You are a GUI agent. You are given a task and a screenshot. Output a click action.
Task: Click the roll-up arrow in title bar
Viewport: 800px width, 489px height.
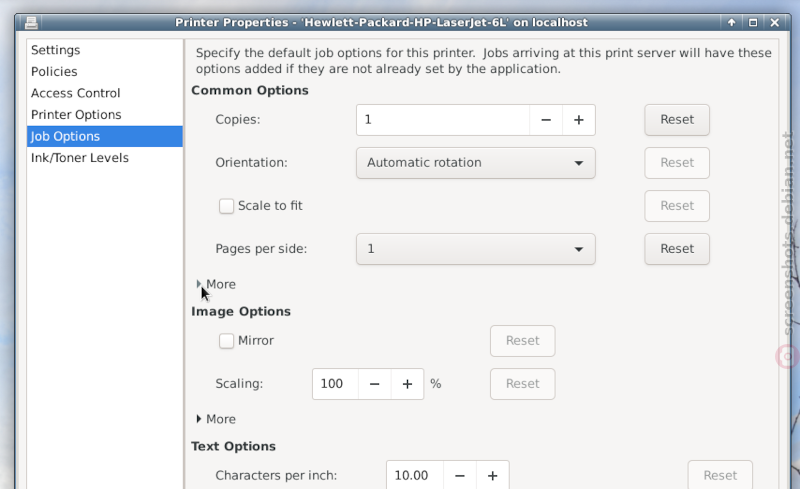[732, 22]
